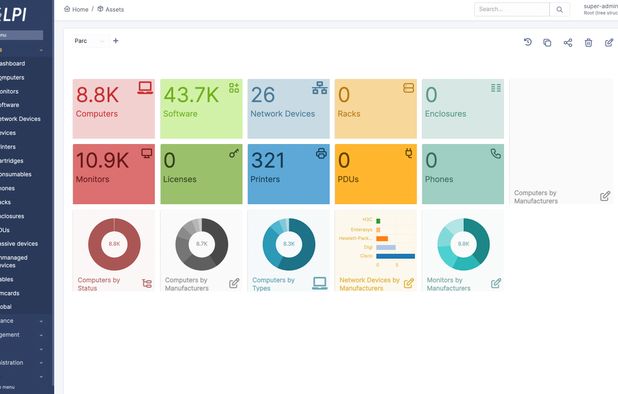The height and width of the screenshot is (394, 618).
Task: Add a new dashboard with plus icon
Action: point(115,41)
